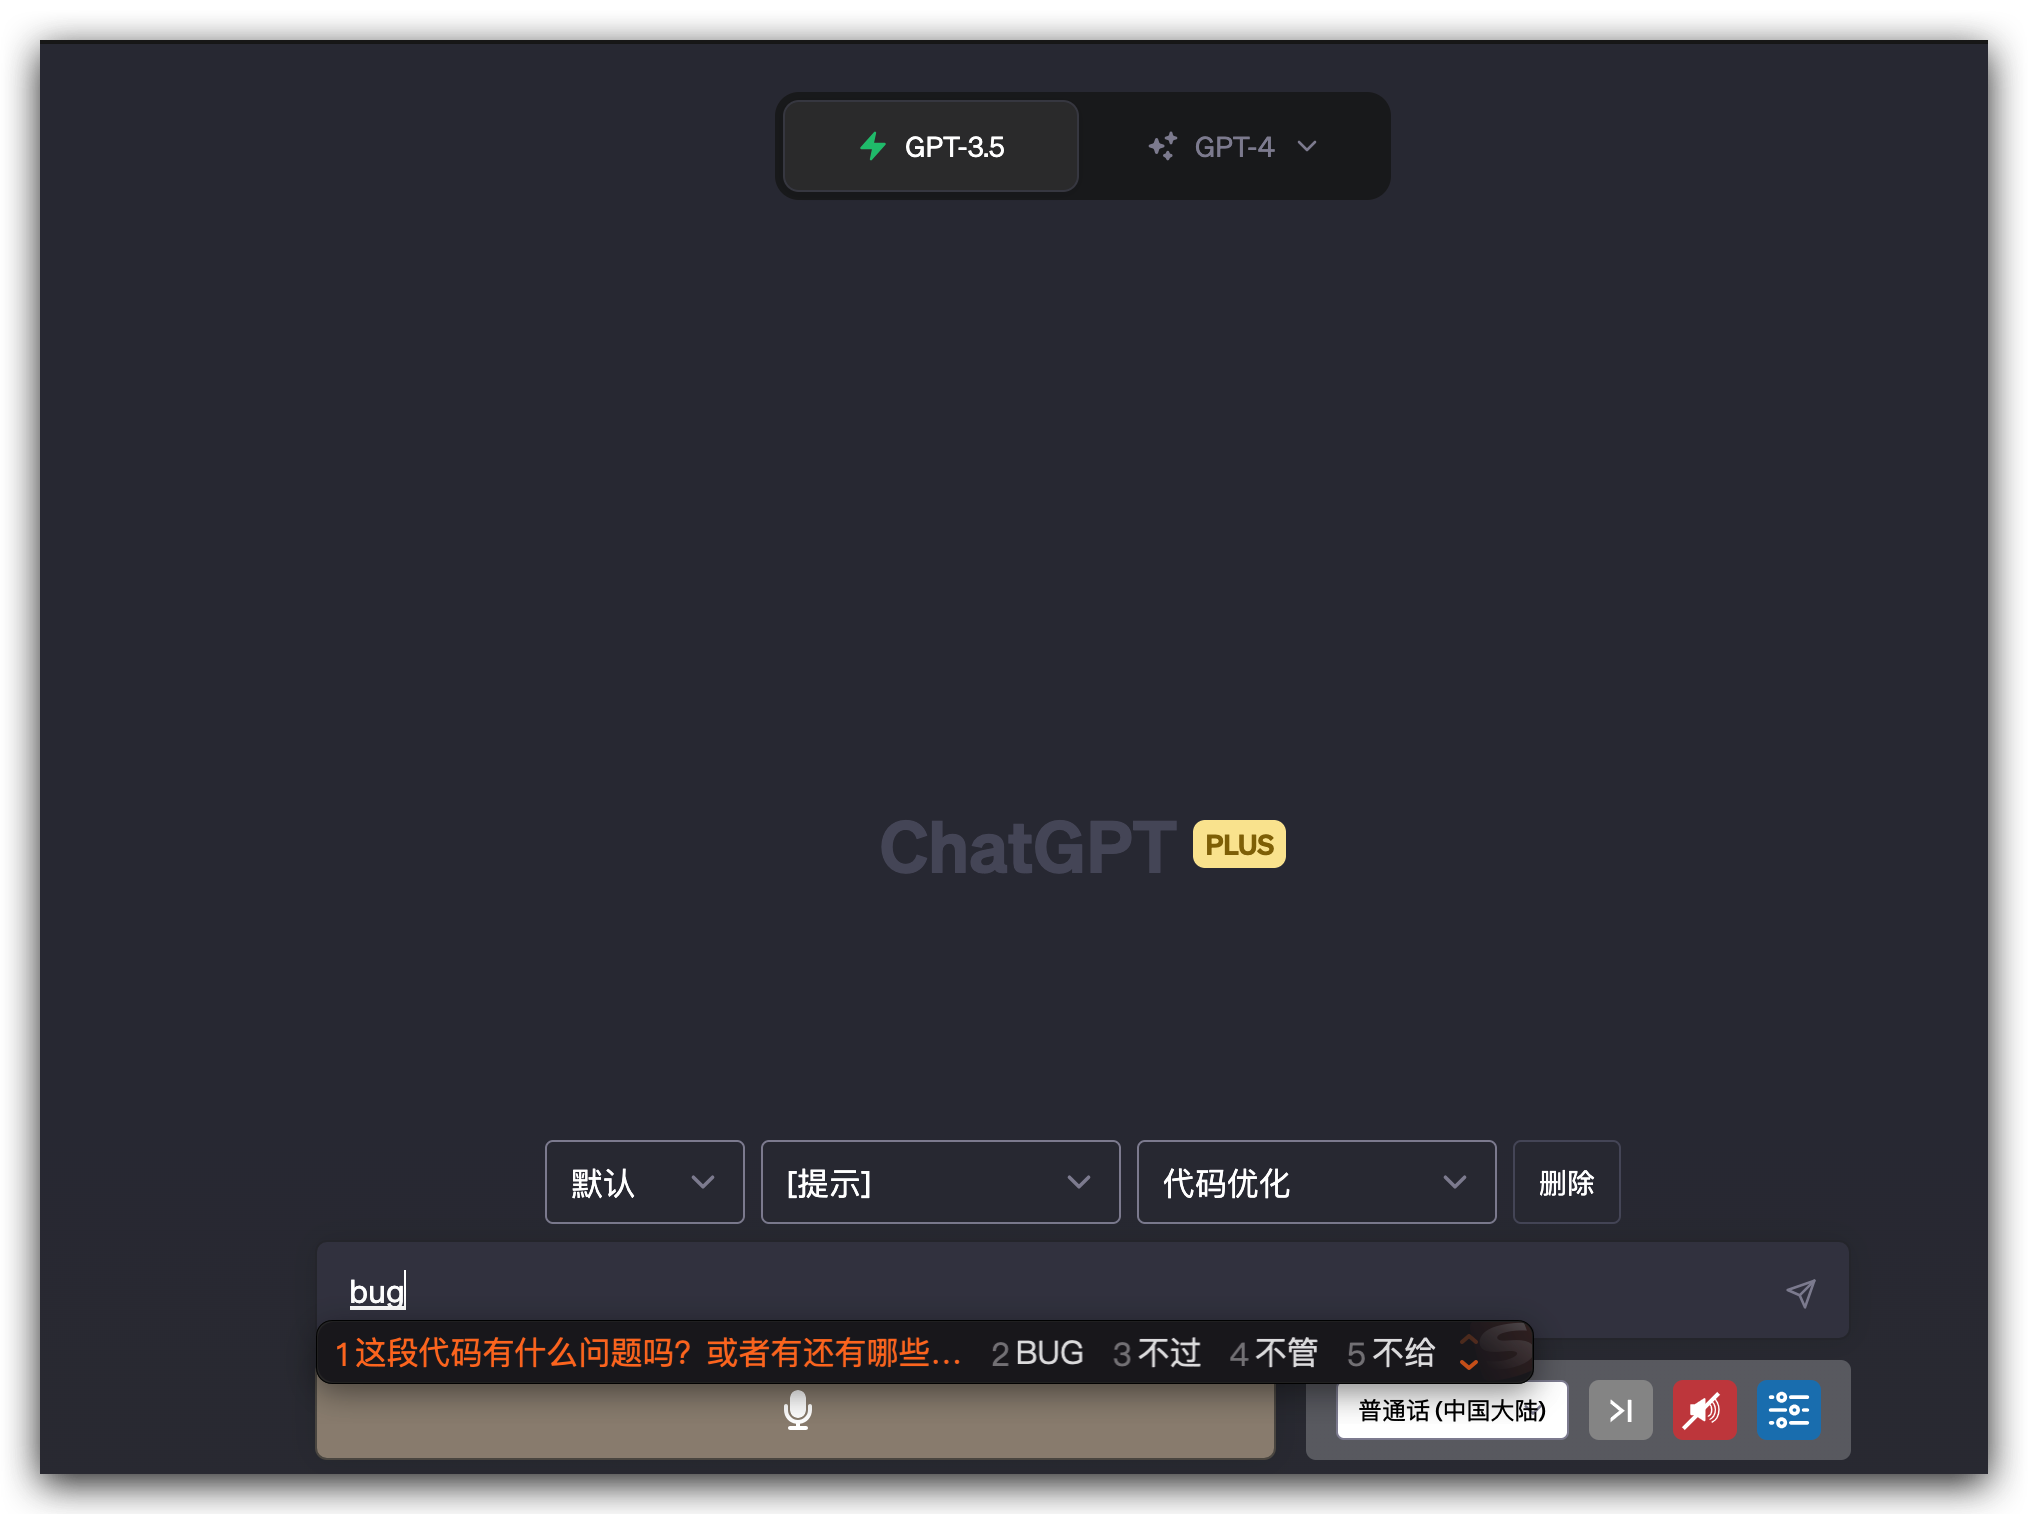Screen dimensions: 2028x1514
Task: Switch to the GPT-4 model tab
Action: (1233, 146)
